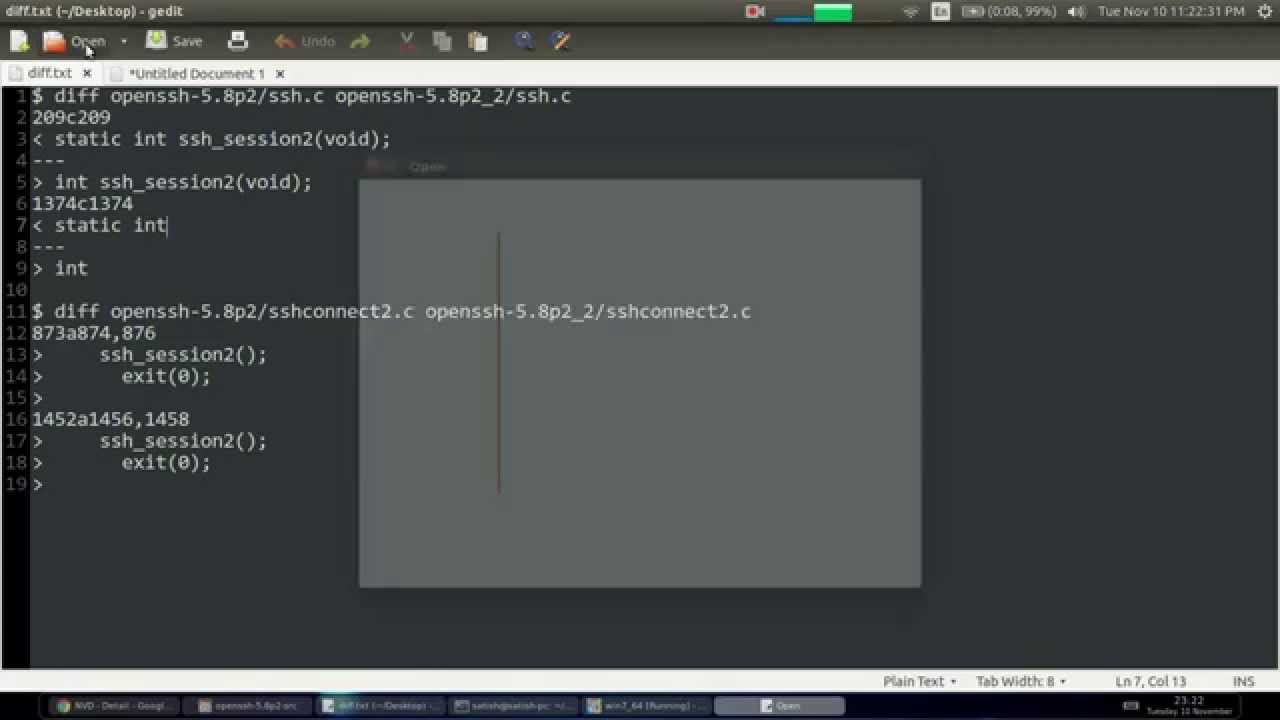Open the Find search tool
Image resolution: width=1280 pixels, height=720 pixels.
[x=524, y=41]
